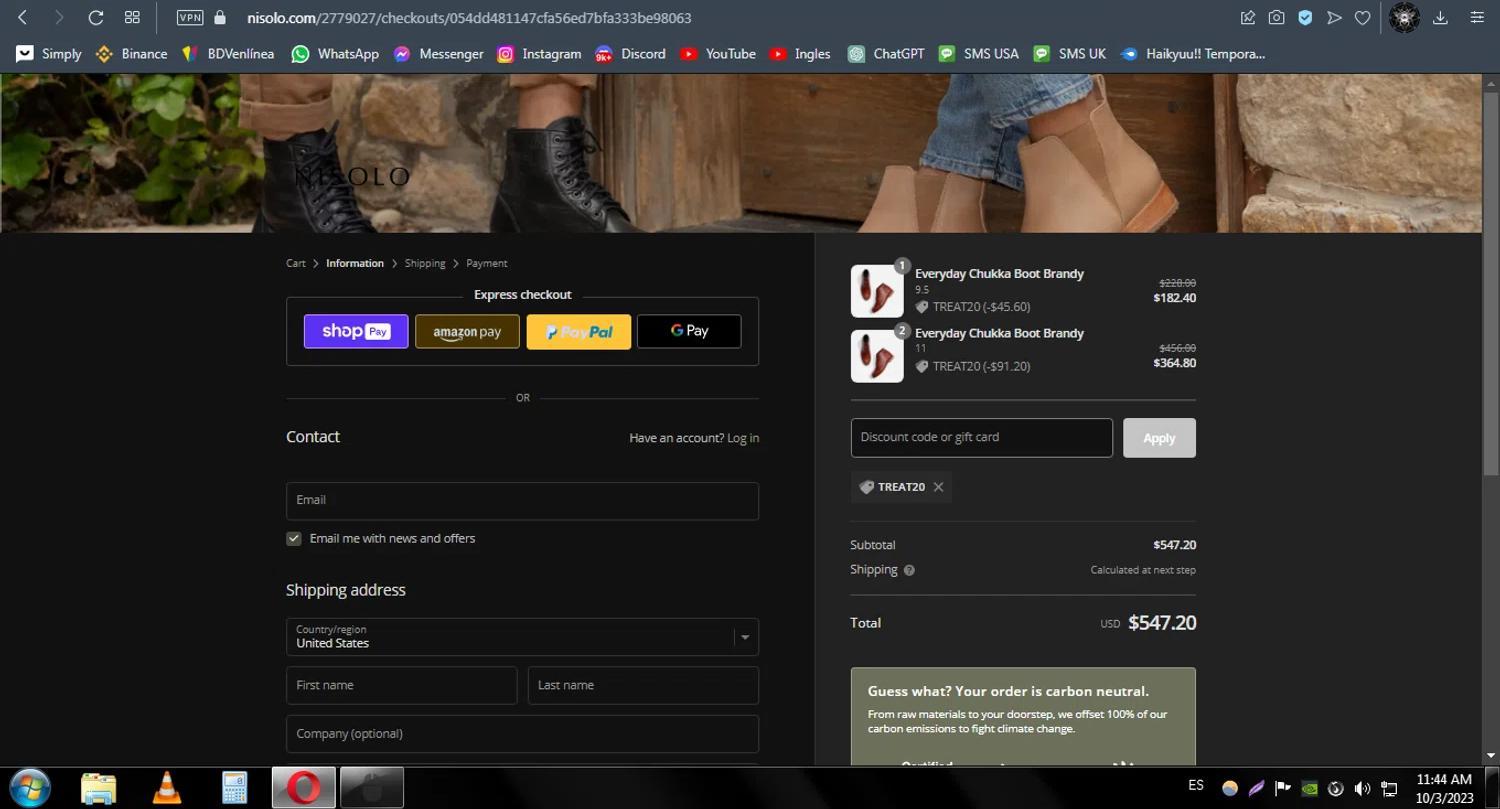The width and height of the screenshot is (1500, 809).
Task: Focus the Company (optional) field
Action: coord(522,734)
